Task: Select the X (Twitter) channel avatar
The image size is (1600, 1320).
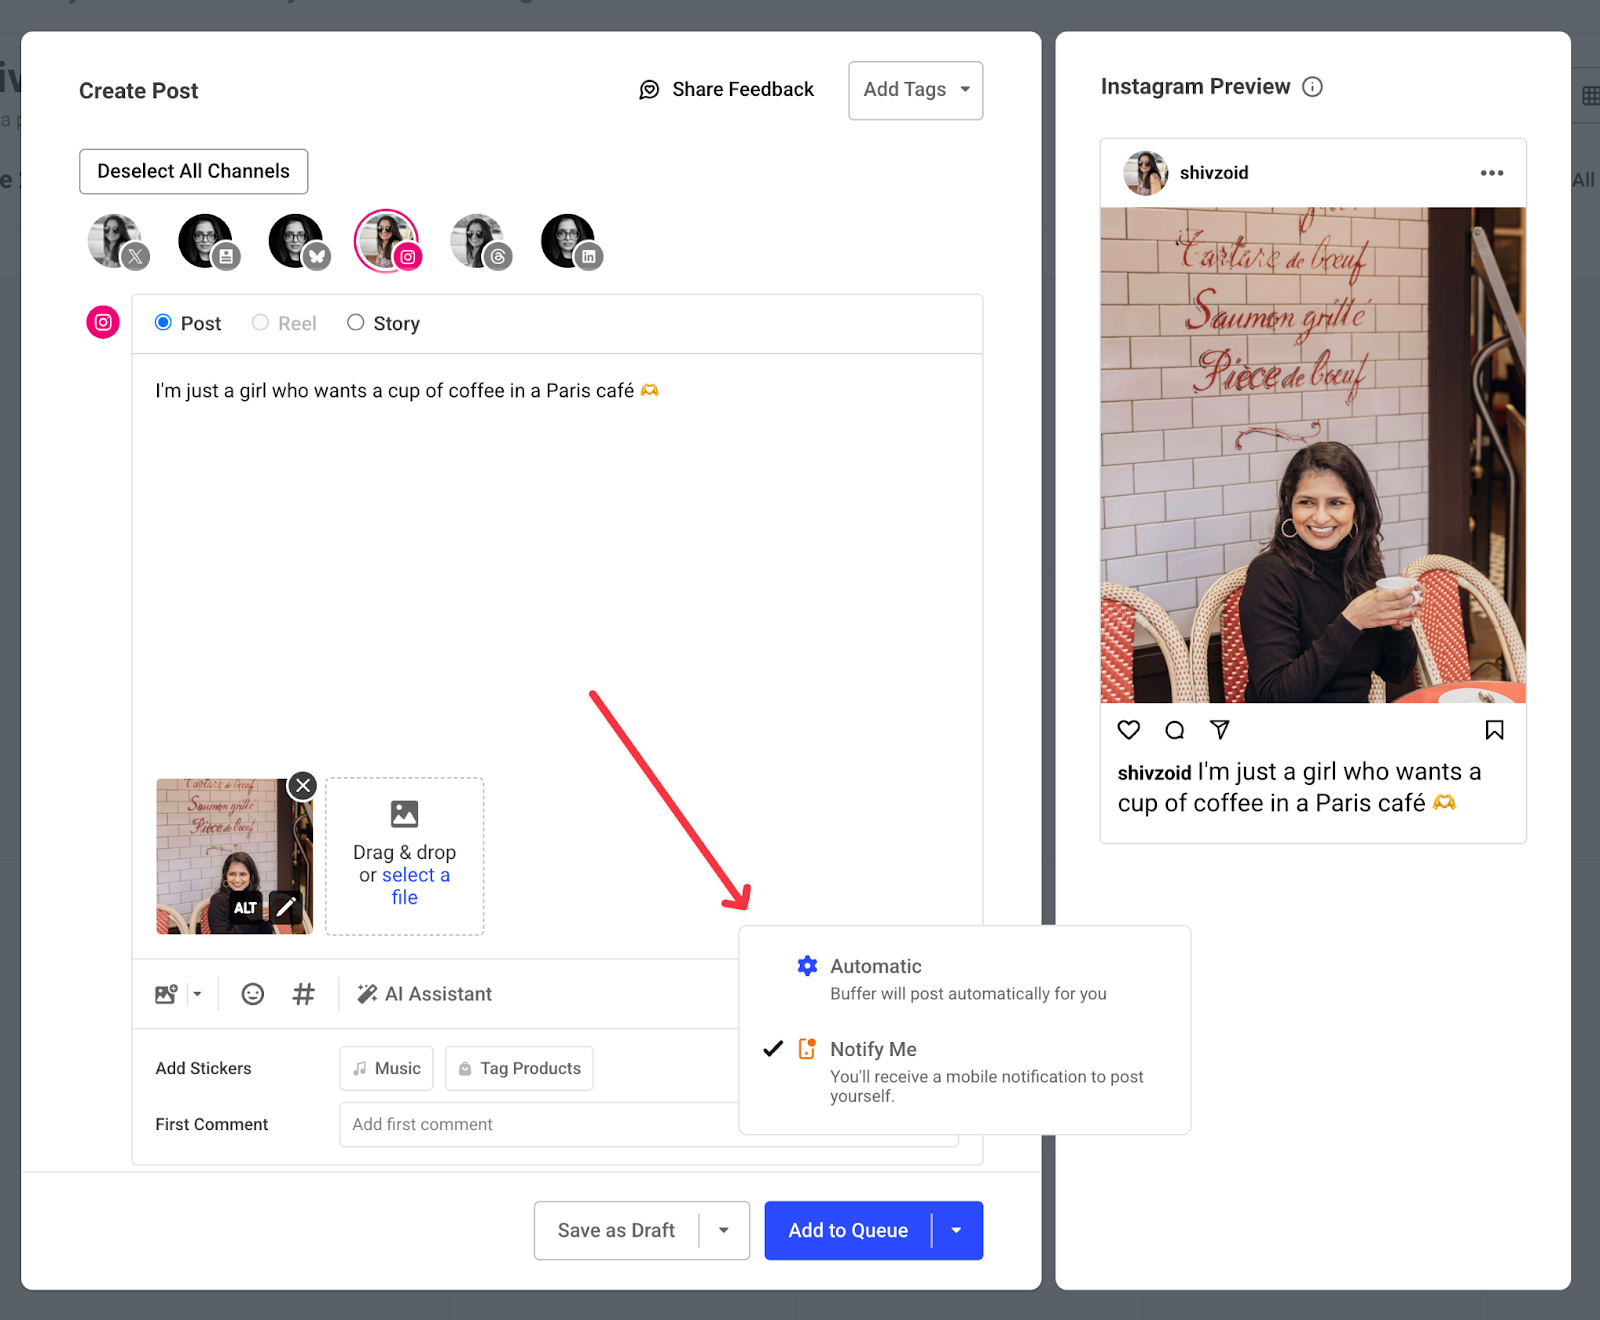Action: tap(115, 240)
